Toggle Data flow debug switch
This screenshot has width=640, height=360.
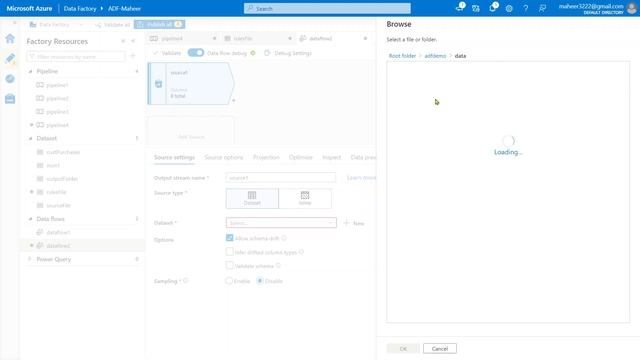196,53
